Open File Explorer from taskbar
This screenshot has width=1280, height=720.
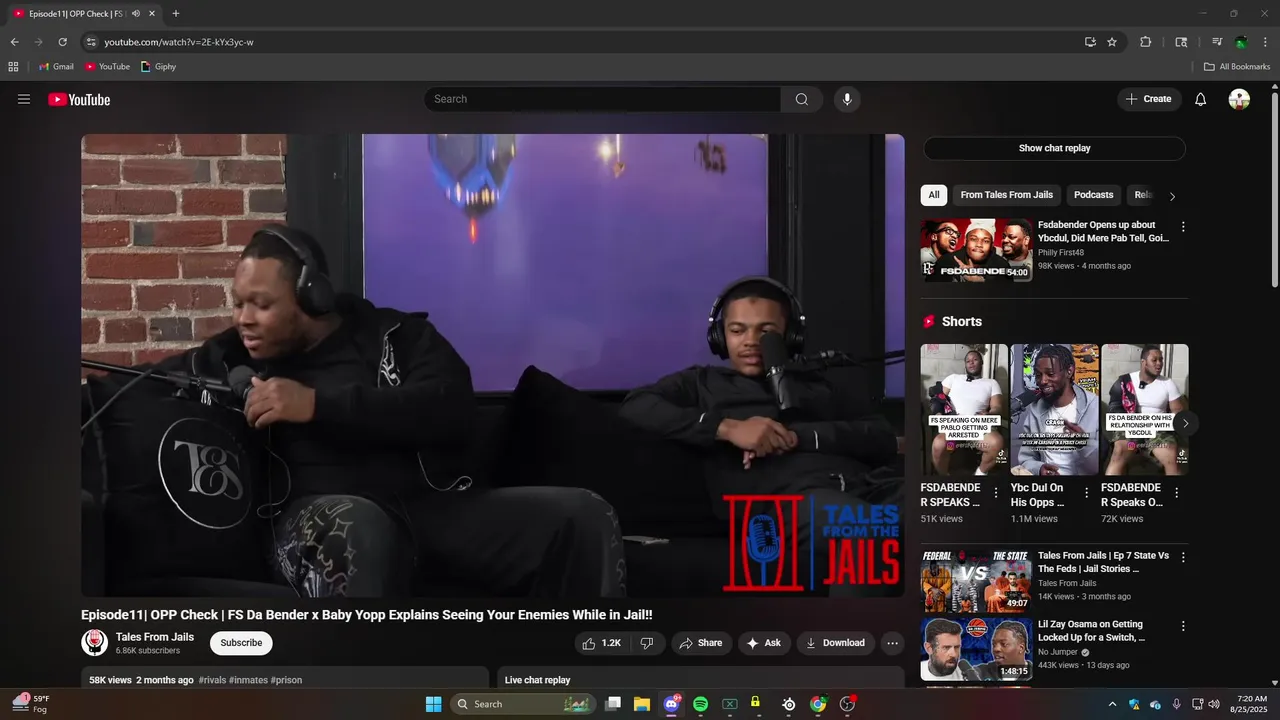[641, 704]
